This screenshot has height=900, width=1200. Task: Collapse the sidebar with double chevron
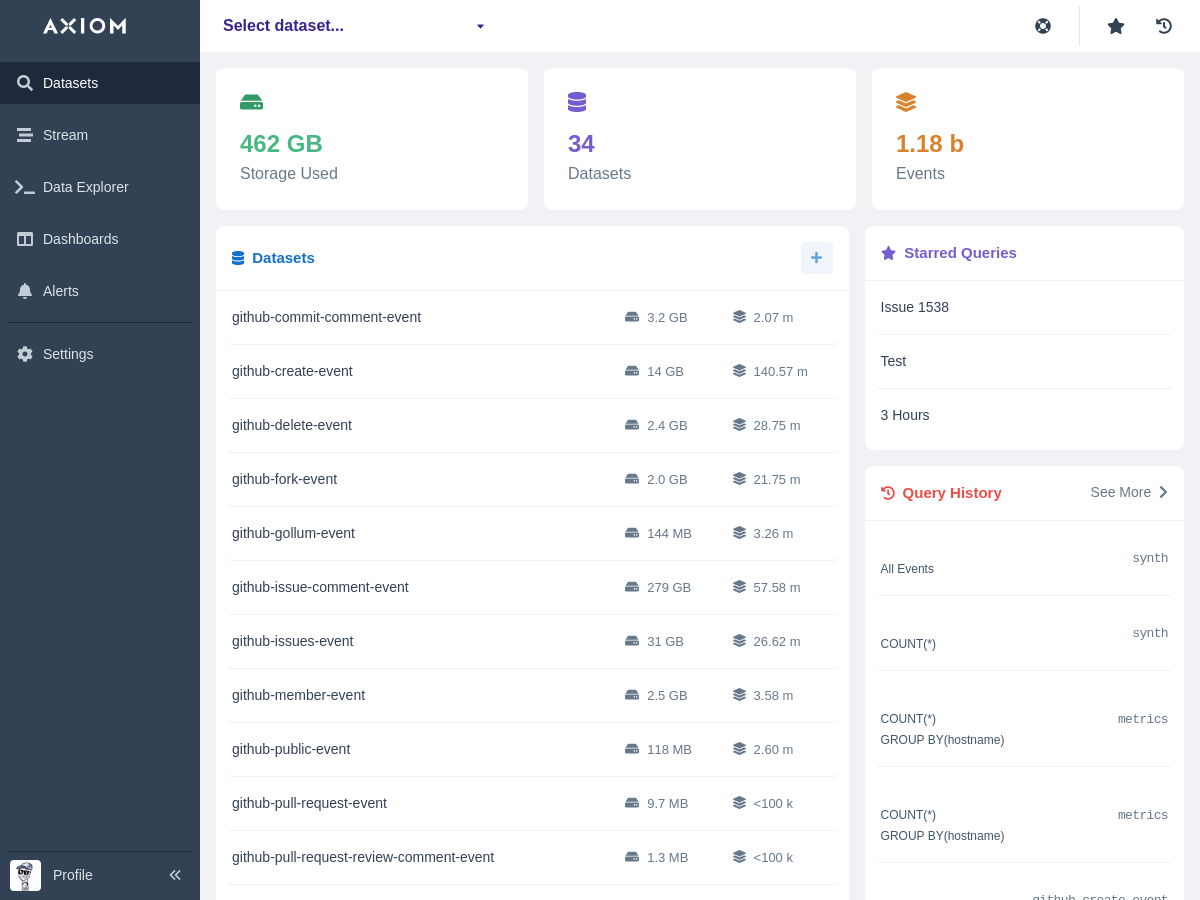tap(175, 875)
